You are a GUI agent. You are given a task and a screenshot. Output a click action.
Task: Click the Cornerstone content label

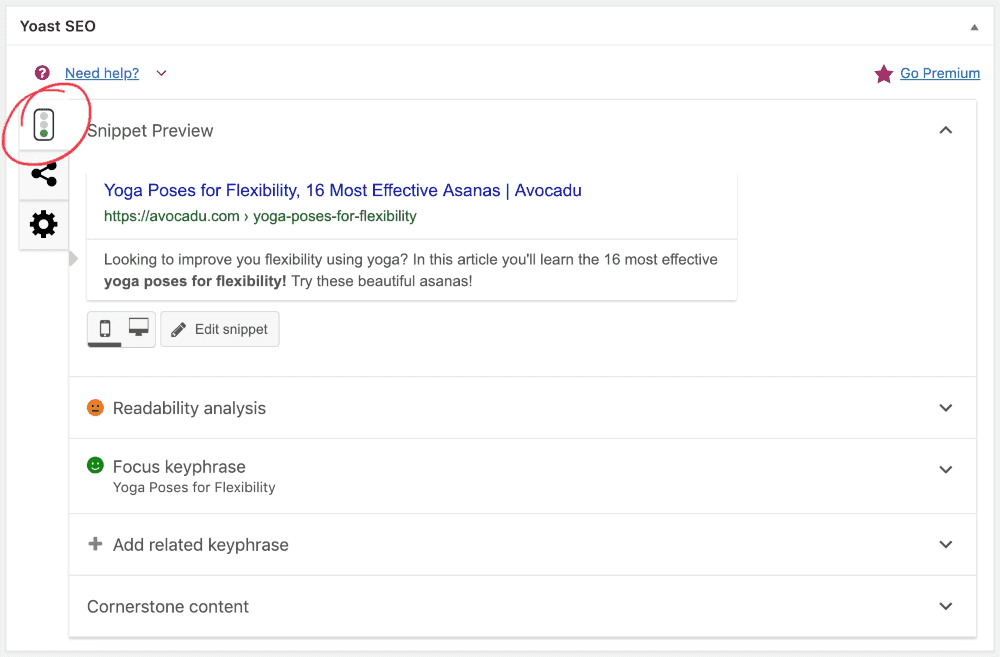click(168, 607)
